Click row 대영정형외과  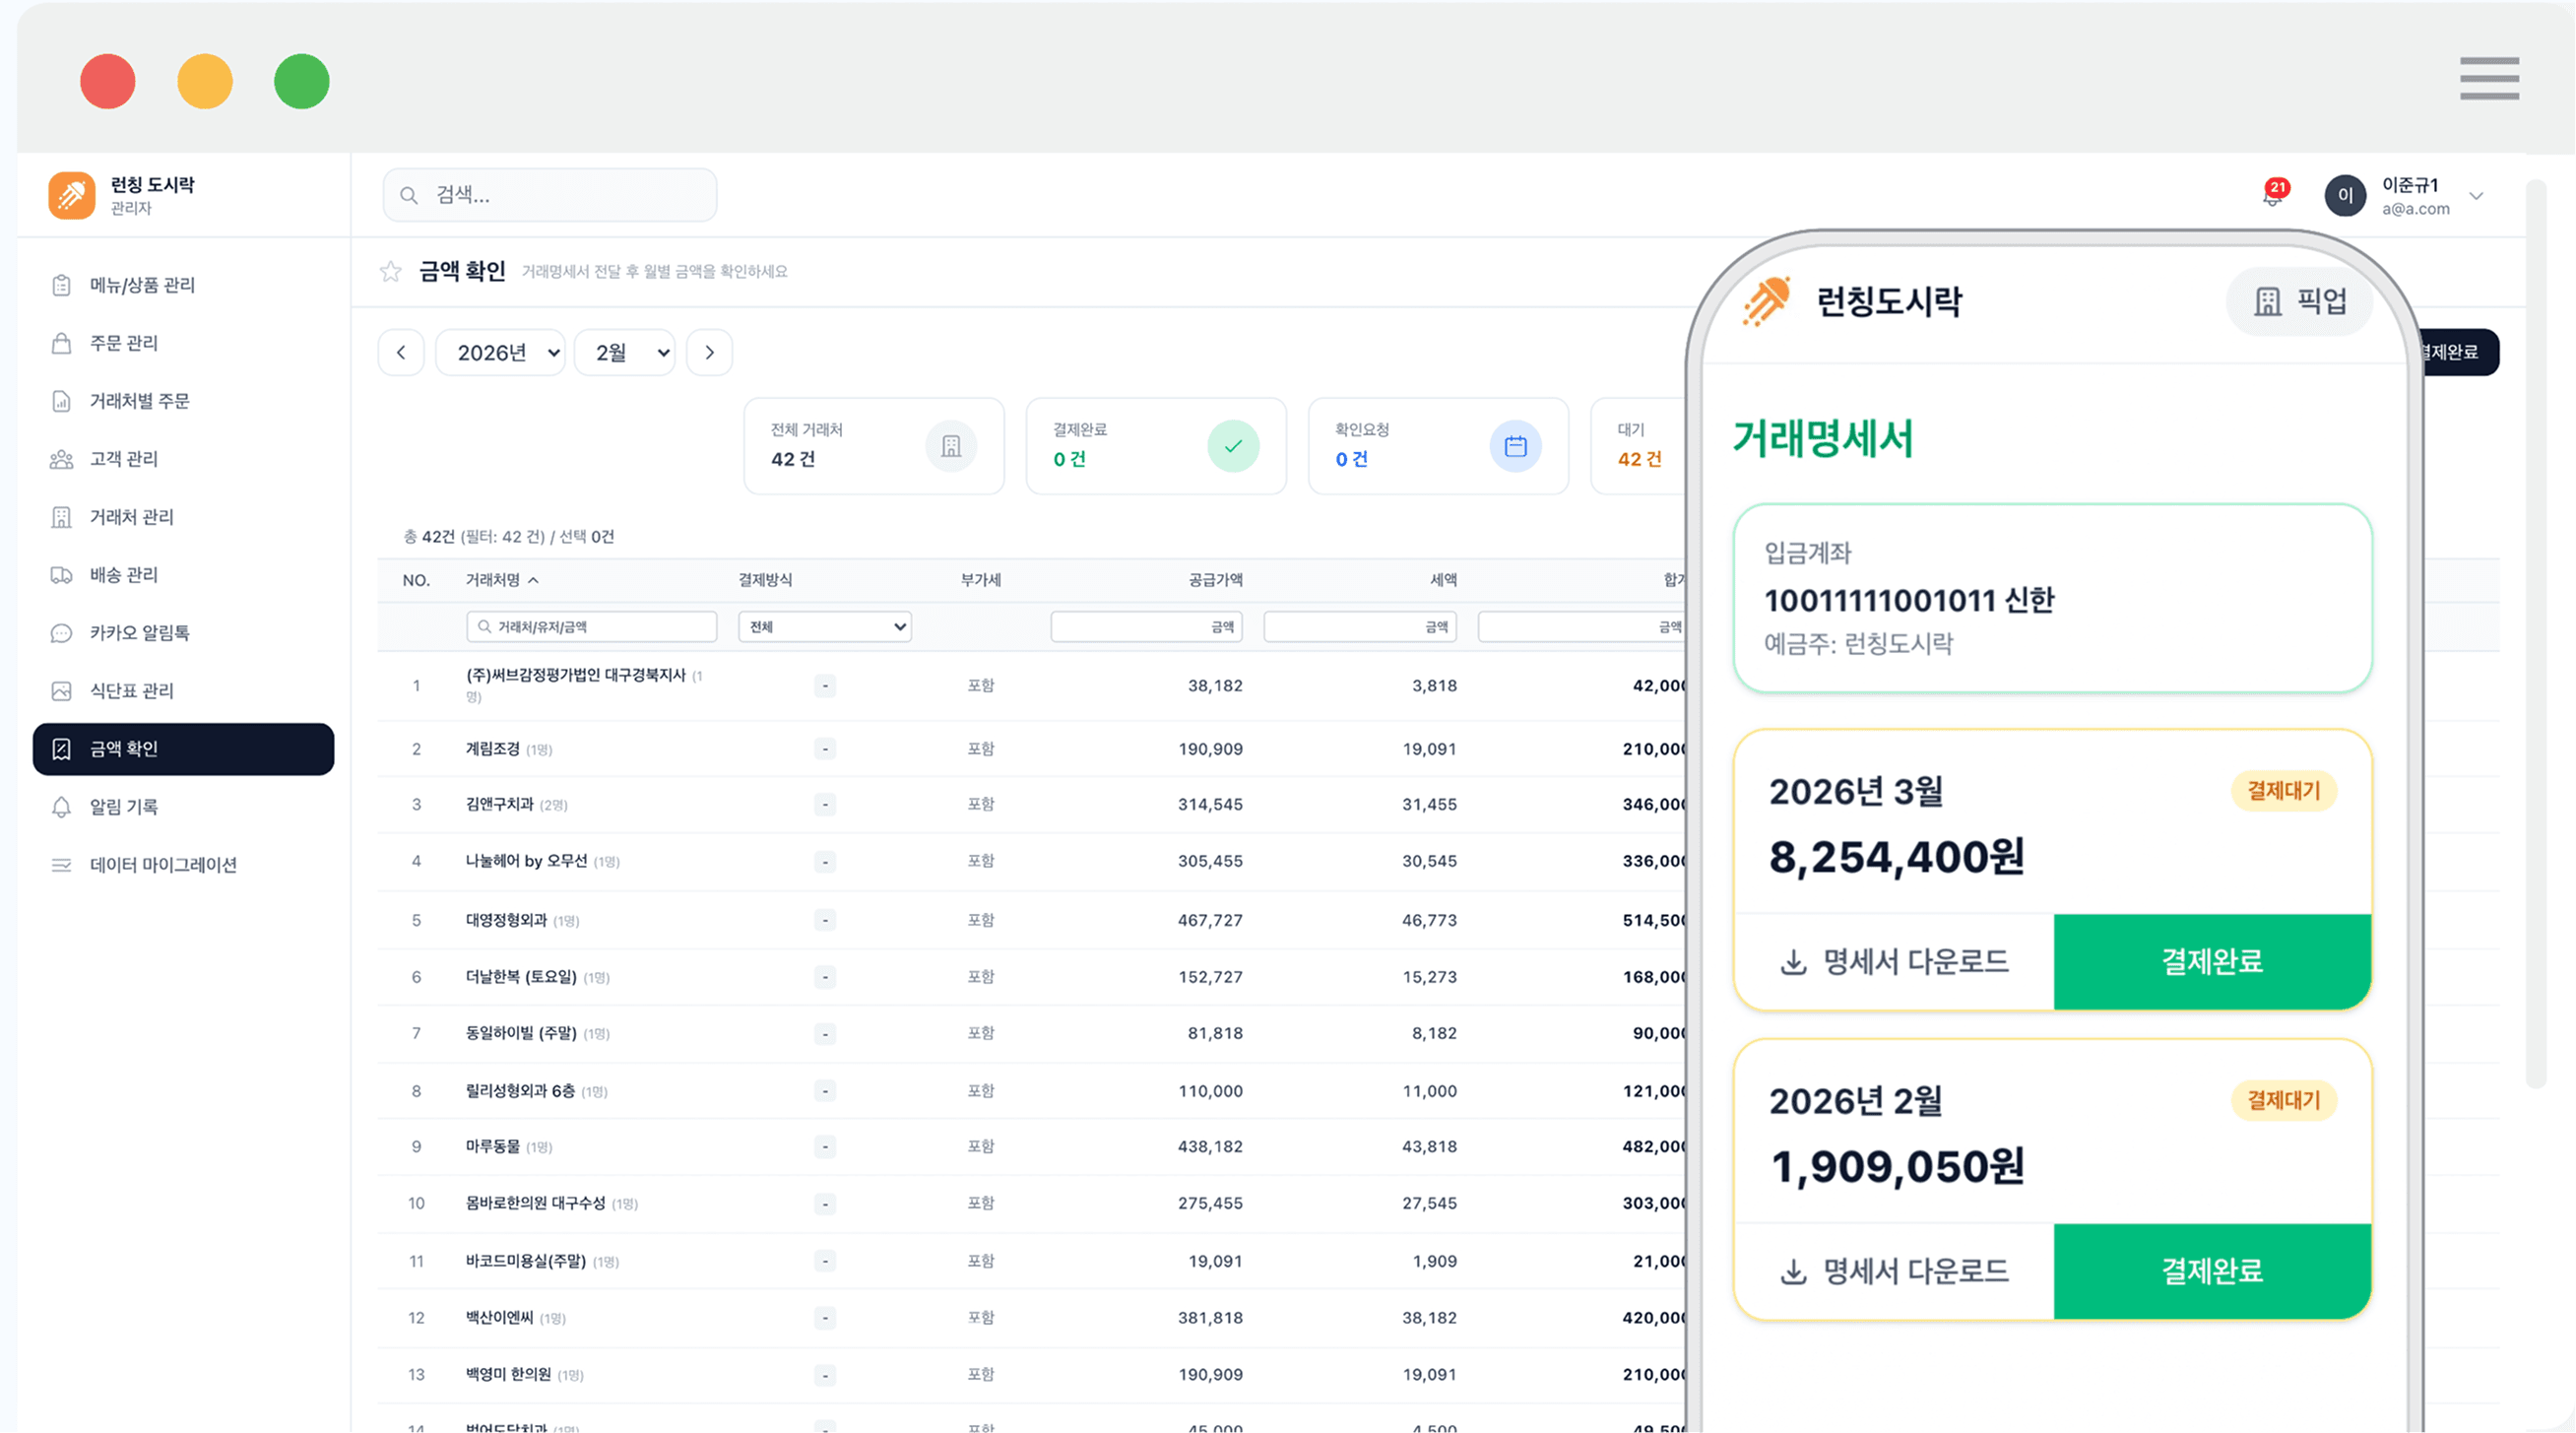(1032, 920)
